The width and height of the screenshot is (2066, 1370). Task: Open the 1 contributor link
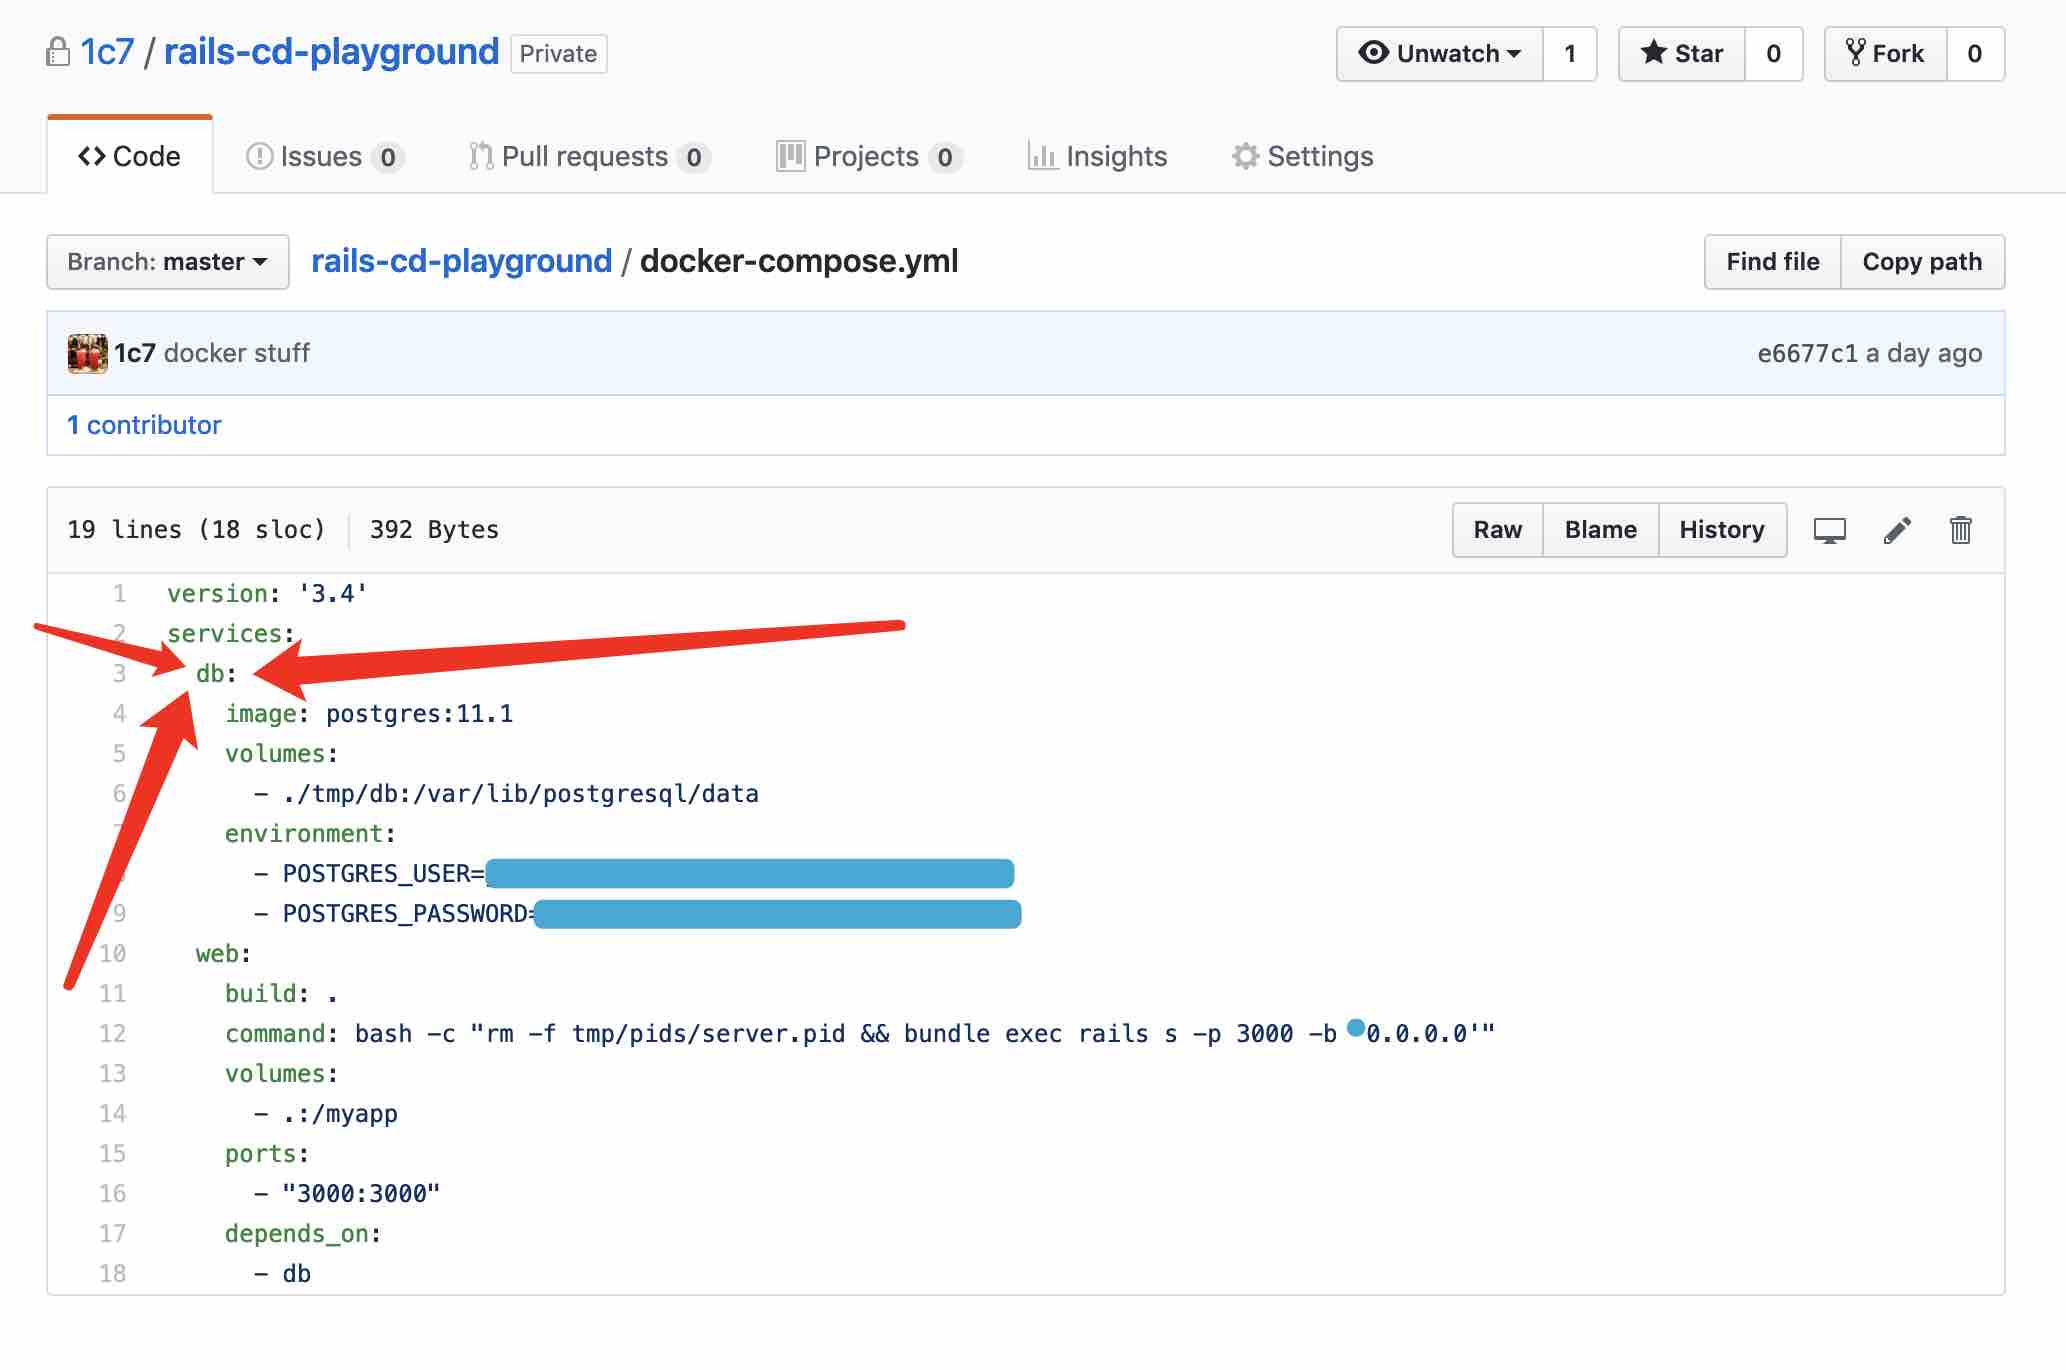(144, 424)
